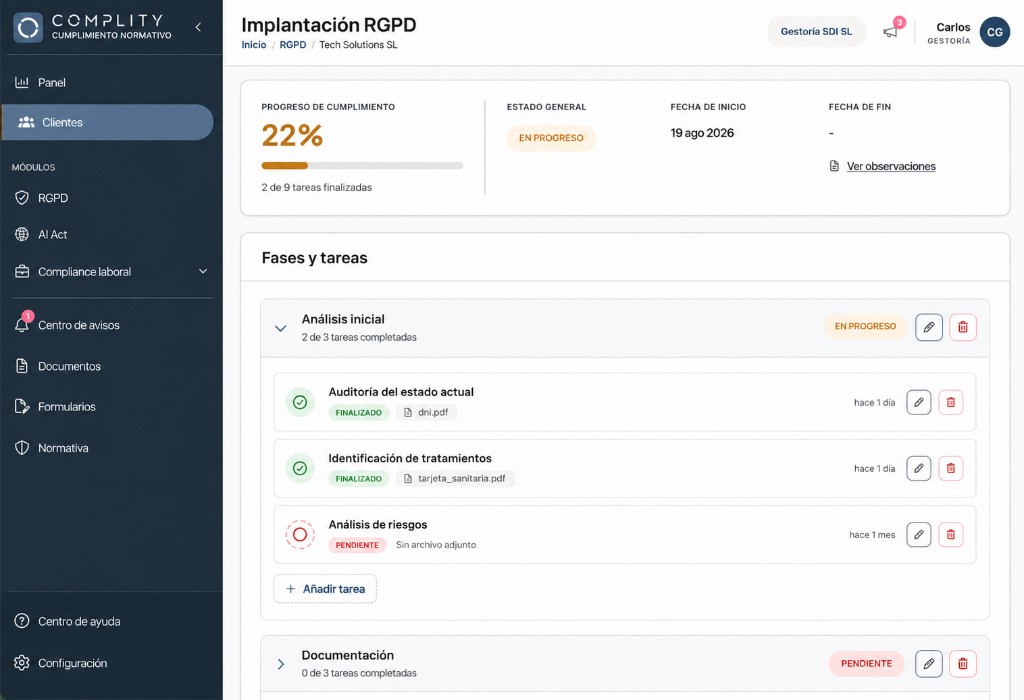Click the Gestoría SDI SL button
Viewport: 1024px width, 700px height.
point(816,31)
